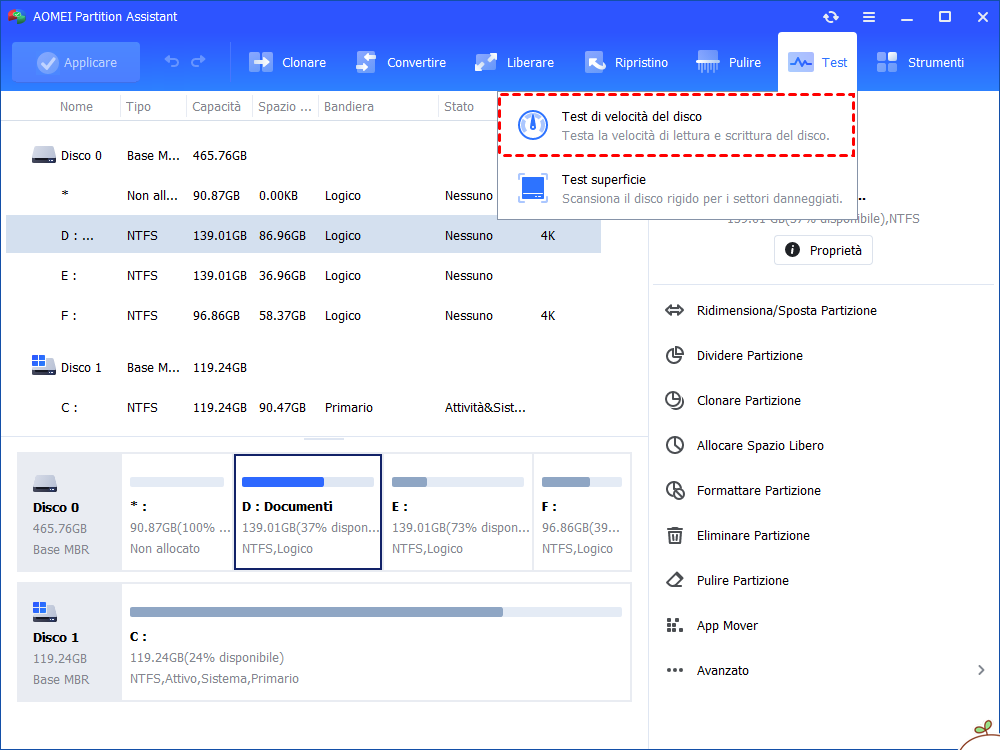Choose Test superficie menu entry
Viewport: 1000px width, 750px height.
click(676, 188)
